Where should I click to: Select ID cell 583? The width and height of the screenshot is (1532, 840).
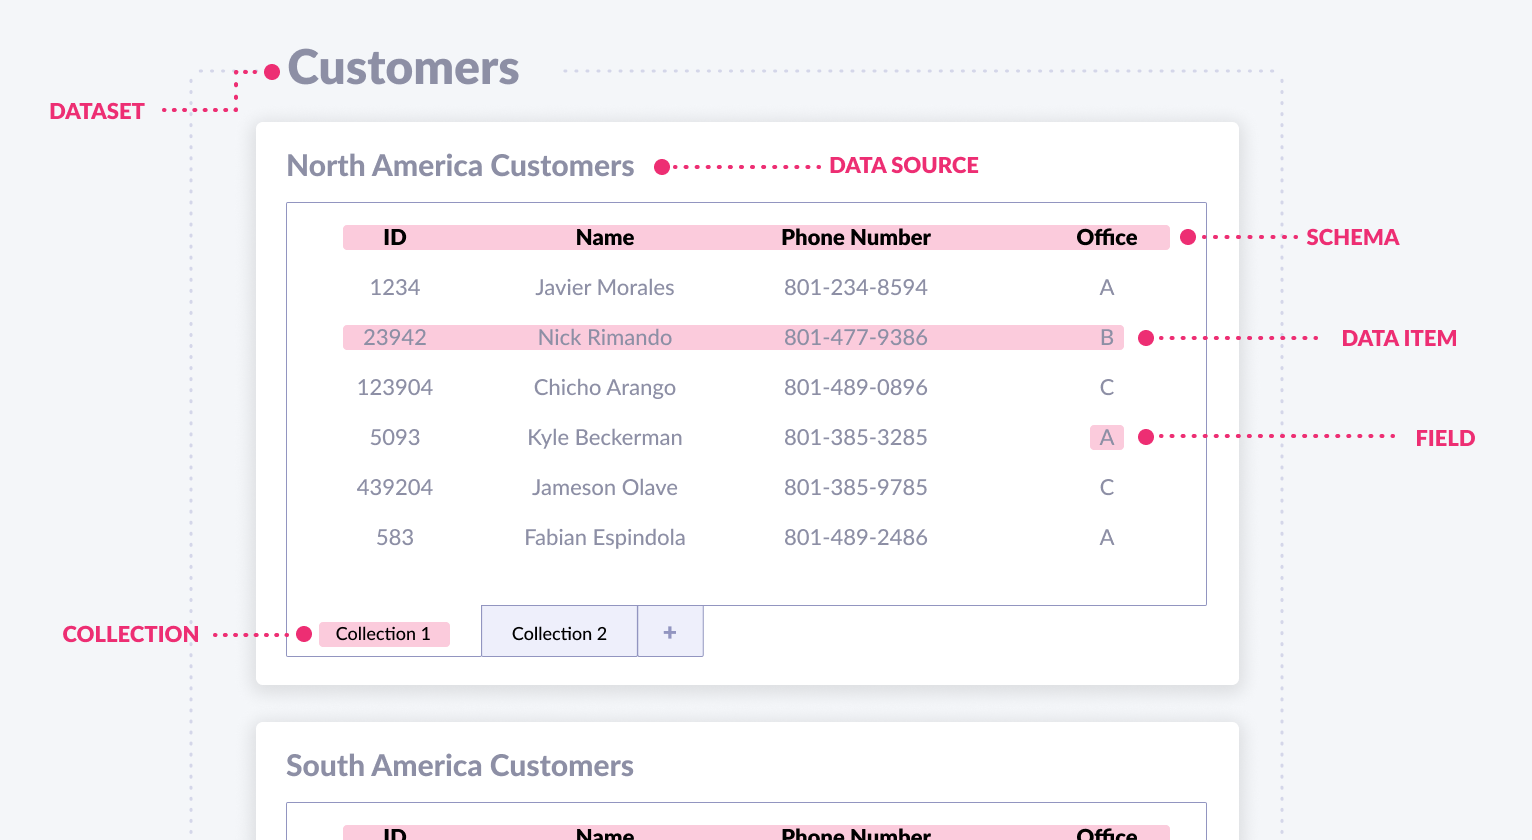click(395, 537)
